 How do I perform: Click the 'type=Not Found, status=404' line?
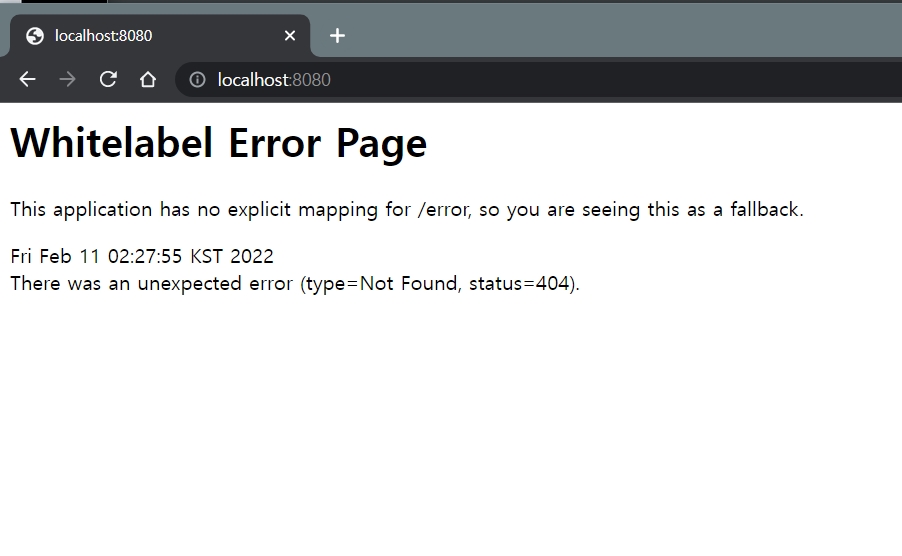(x=295, y=283)
